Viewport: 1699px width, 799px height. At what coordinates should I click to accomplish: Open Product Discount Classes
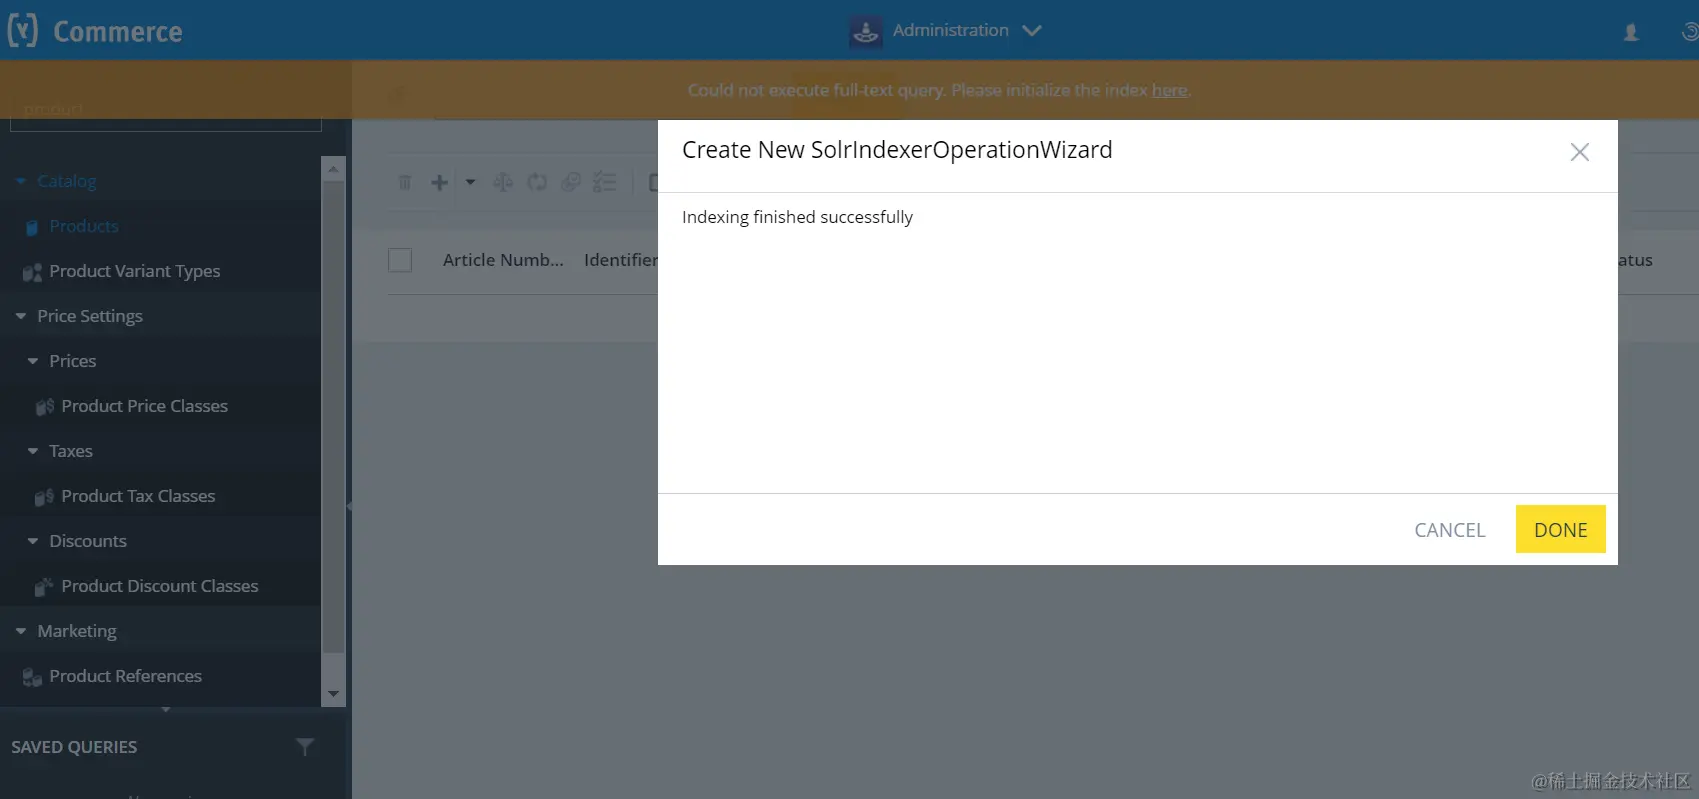(x=160, y=586)
